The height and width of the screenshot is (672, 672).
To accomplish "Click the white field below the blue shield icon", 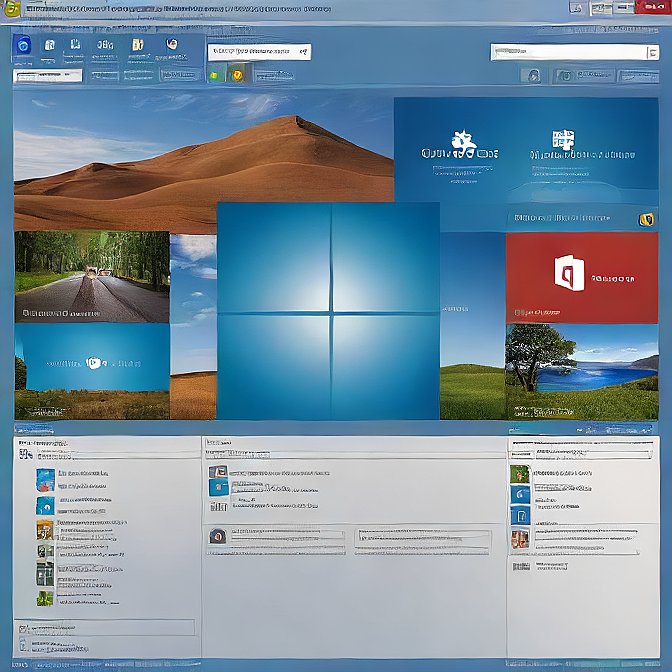I will point(48,76).
